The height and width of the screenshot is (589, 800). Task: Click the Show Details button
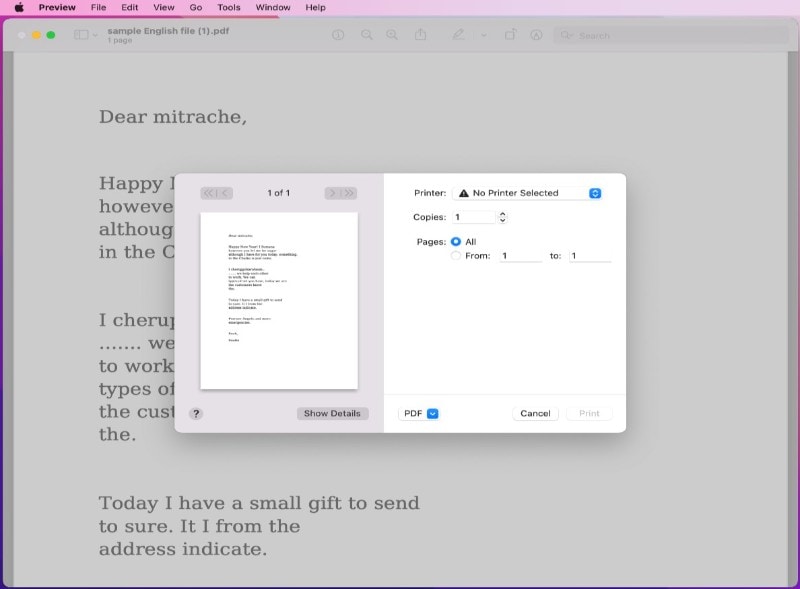click(332, 413)
